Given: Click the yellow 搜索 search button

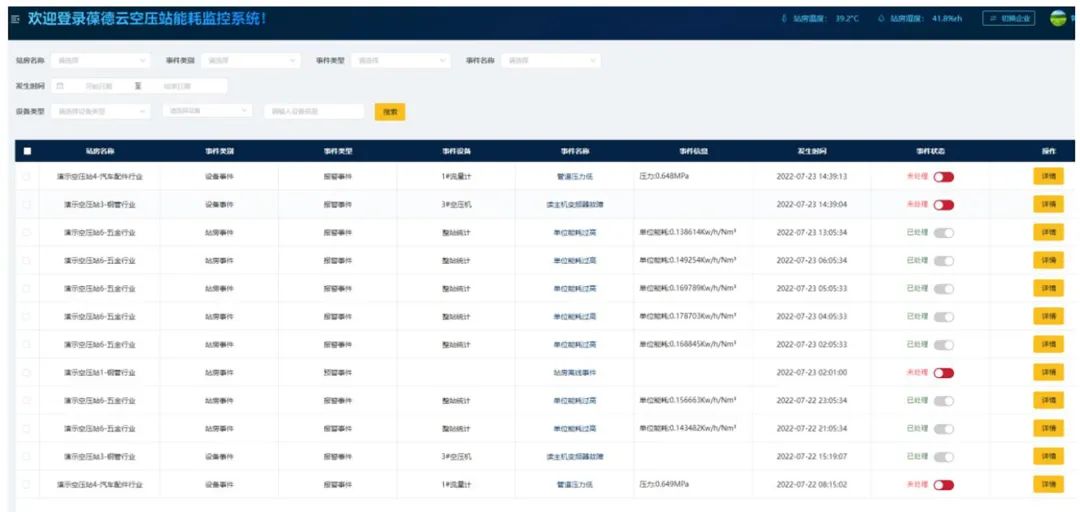Looking at the screenshot, I should point(390,112).
